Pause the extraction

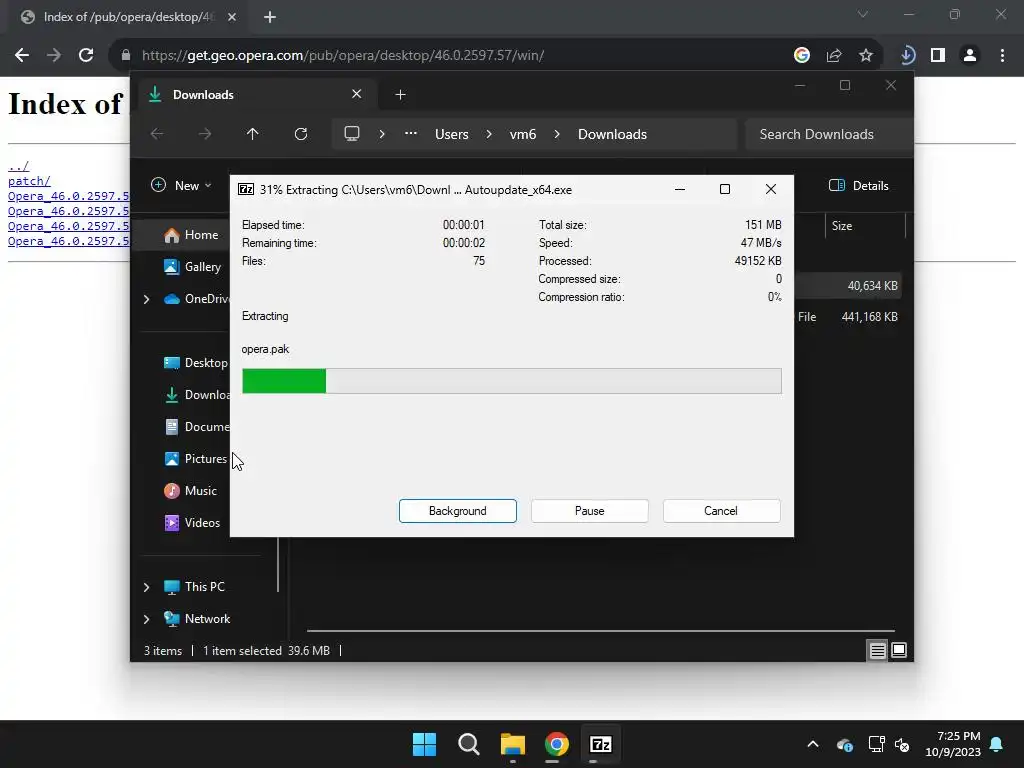click(x=589, y=511)
